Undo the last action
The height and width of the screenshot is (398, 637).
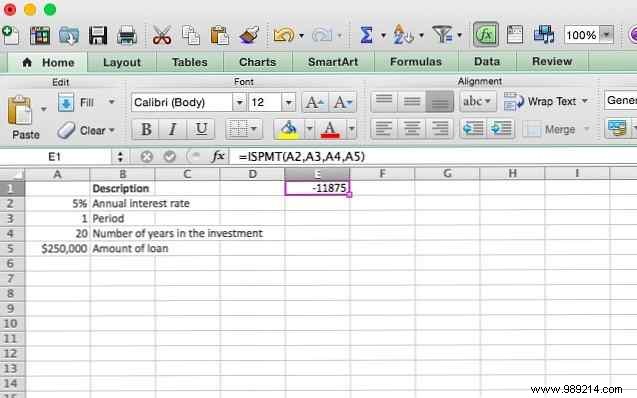pos(284,35)
